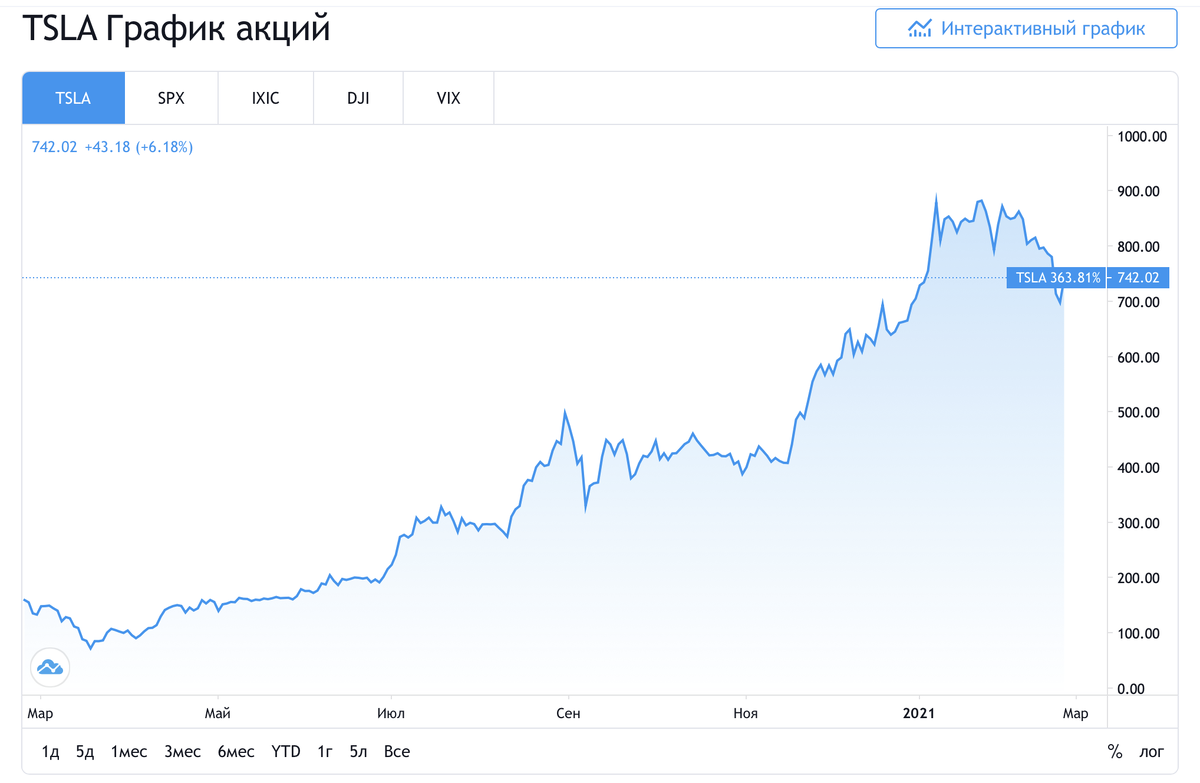Open the DJI index chart tab

357,97
